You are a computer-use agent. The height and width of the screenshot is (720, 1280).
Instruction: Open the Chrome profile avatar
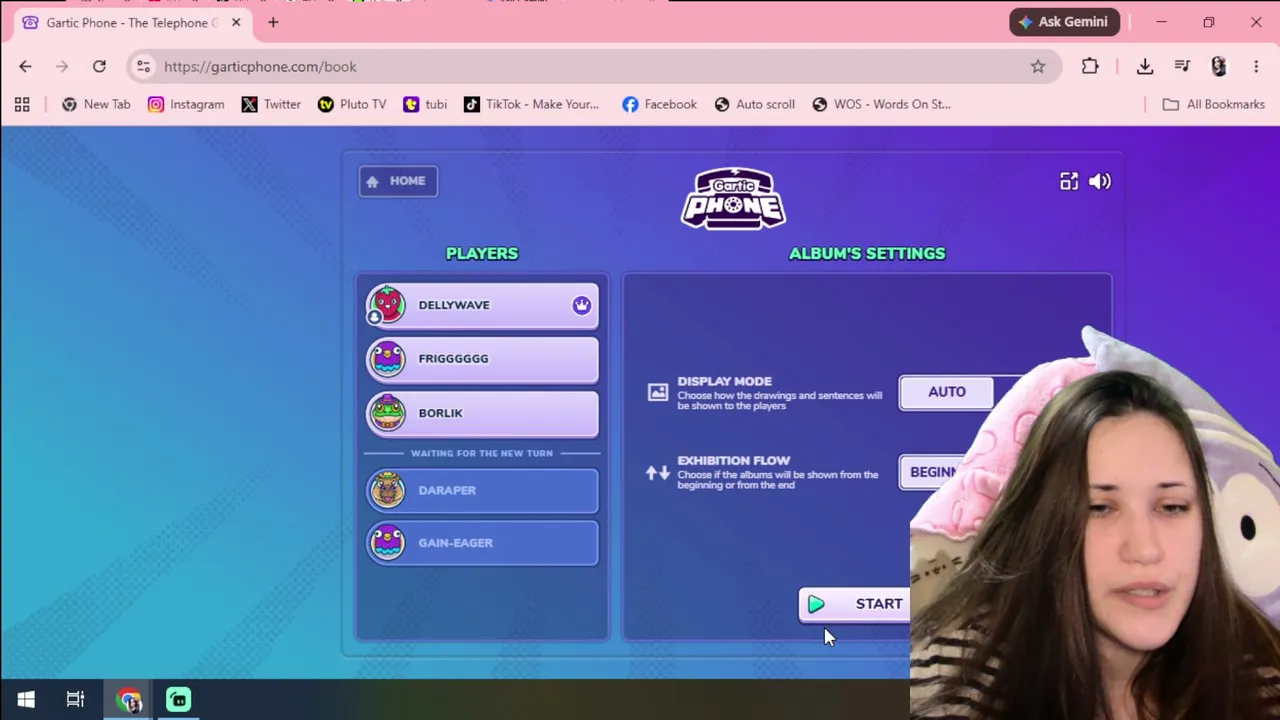[x=1218, y=66]
